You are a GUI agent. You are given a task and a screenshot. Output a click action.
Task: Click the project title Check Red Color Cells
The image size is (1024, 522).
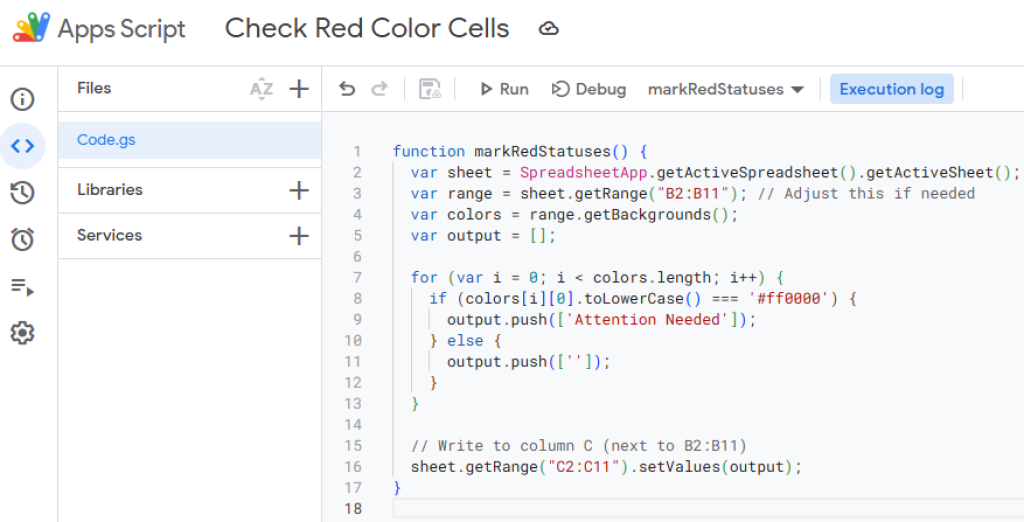(367, 28)
